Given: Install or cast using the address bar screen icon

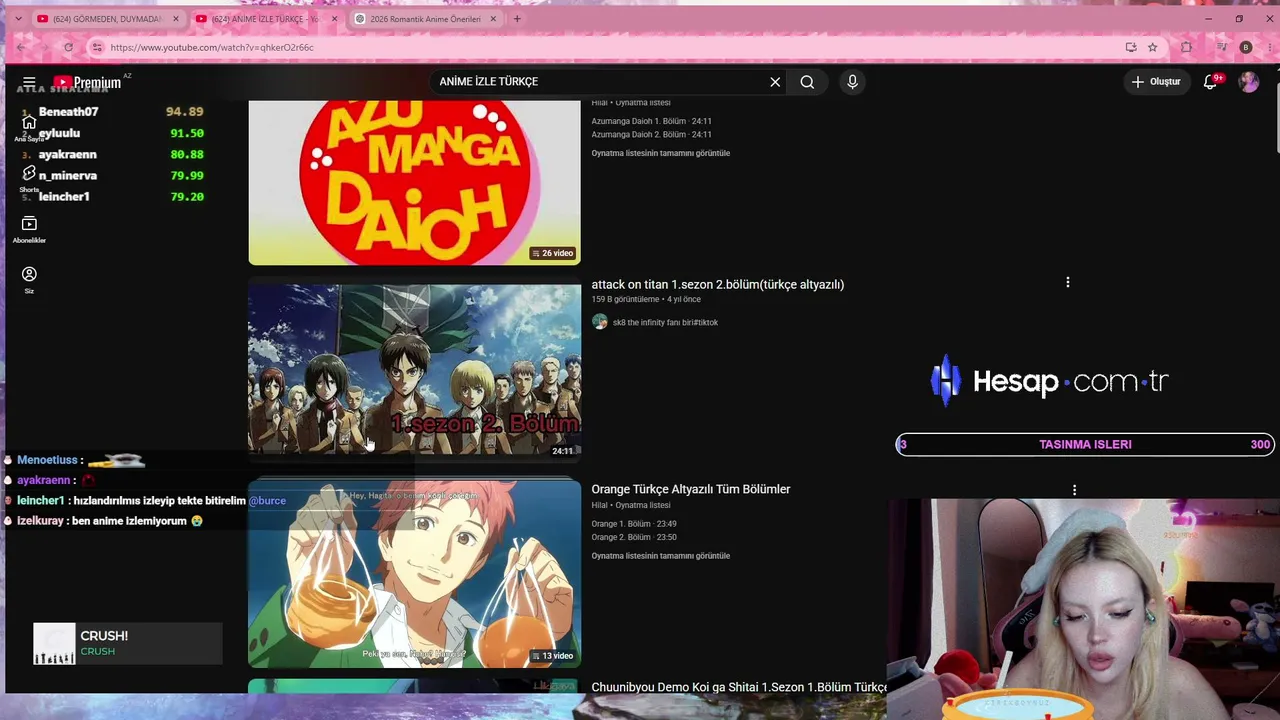Looking at the screenshot, I should pos(1131,47).
